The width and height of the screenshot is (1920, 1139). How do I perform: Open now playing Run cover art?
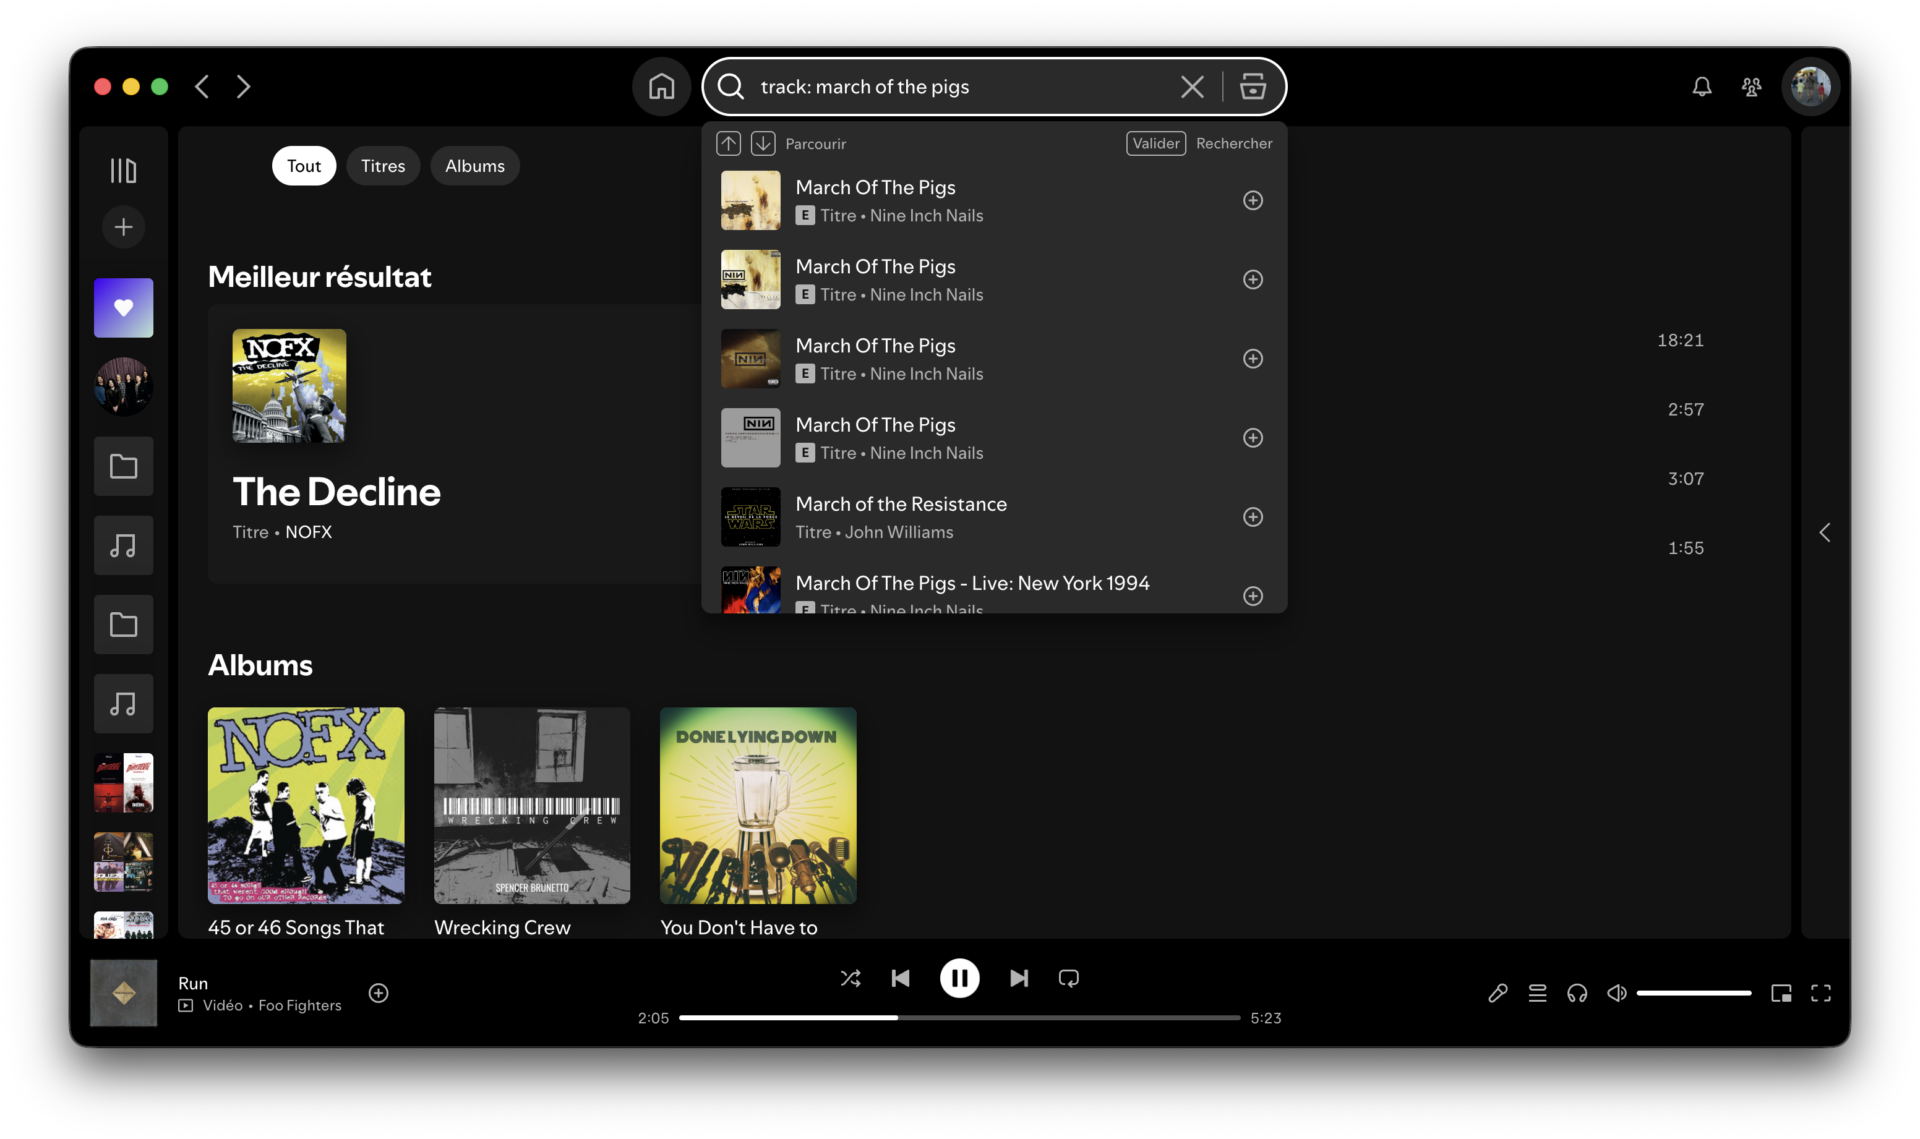tap(124, 993)
